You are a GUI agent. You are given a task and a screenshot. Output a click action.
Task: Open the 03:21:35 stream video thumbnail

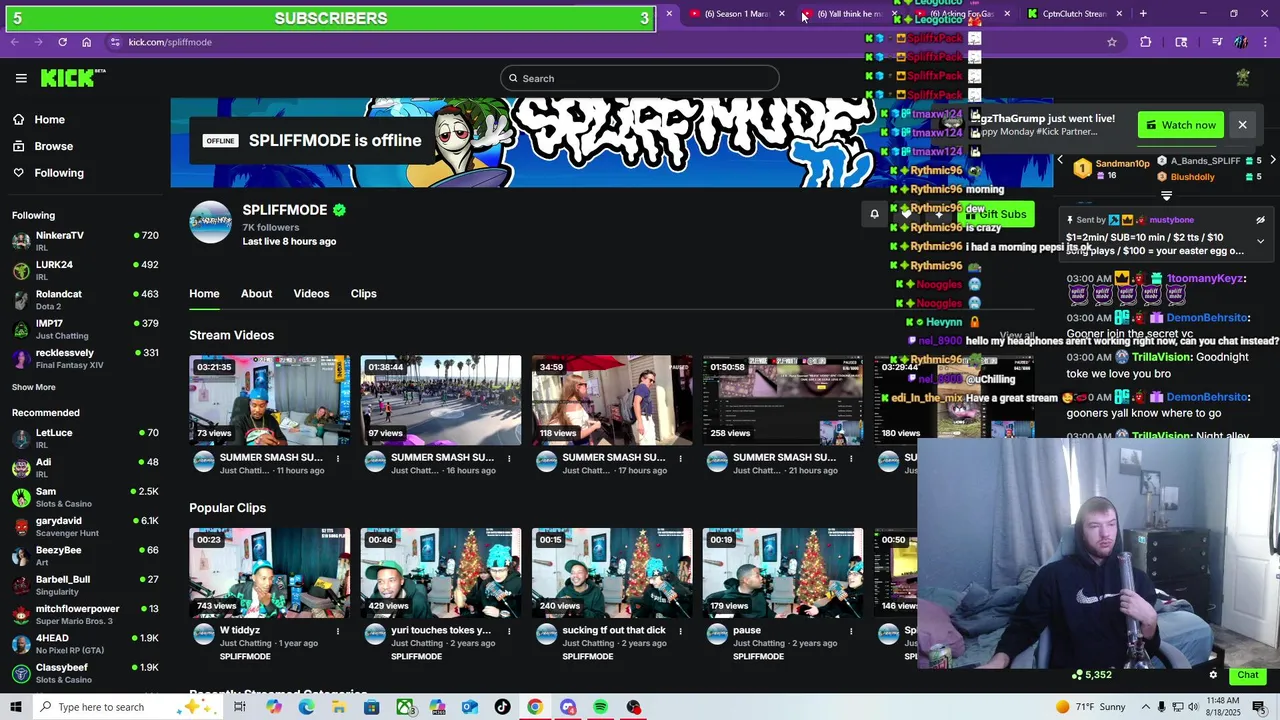pos(270,400)
